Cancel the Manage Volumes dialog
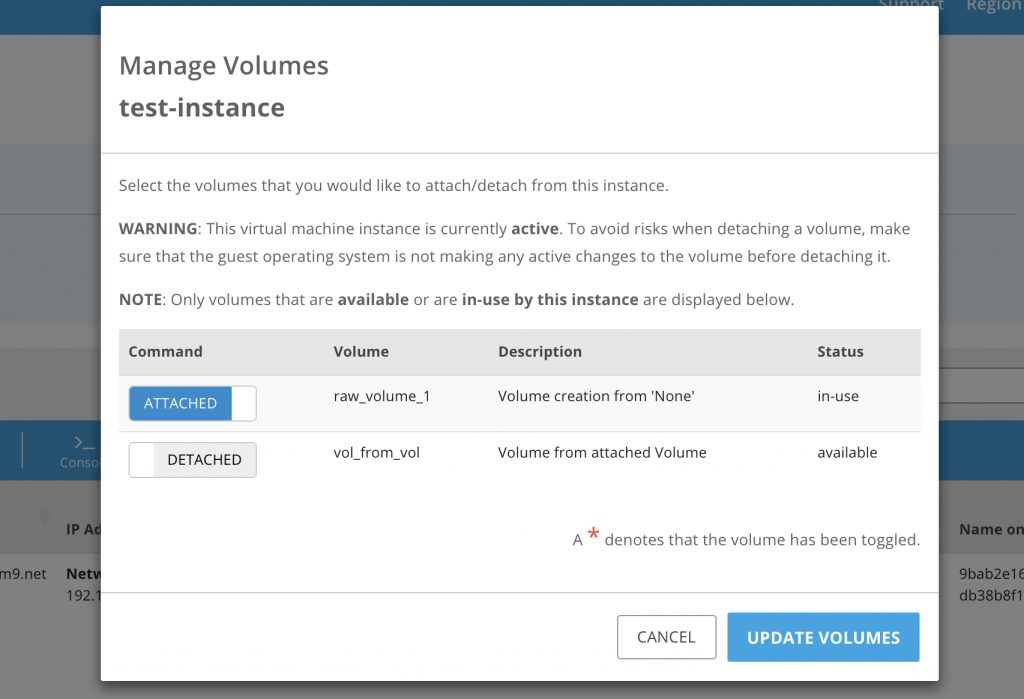 666,638
